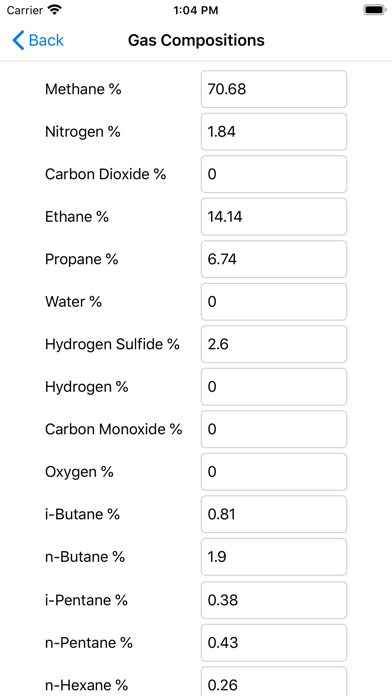Select the n-Pentane % field
392x696 pixels.
point(274,643)
